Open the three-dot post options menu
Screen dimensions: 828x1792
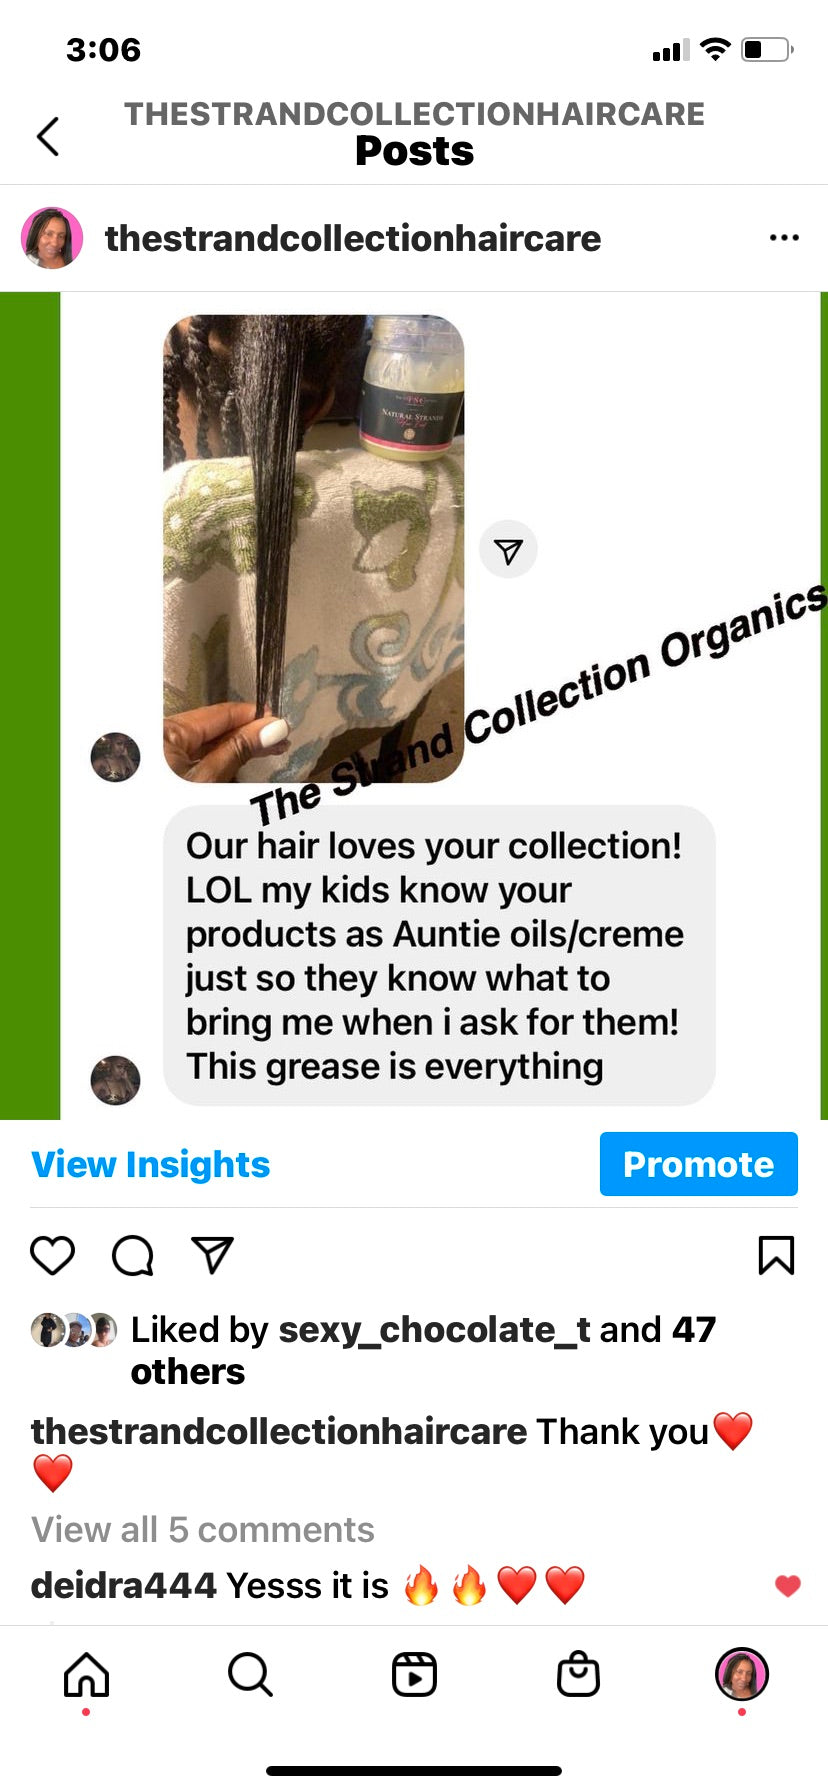tap(784, 238)
